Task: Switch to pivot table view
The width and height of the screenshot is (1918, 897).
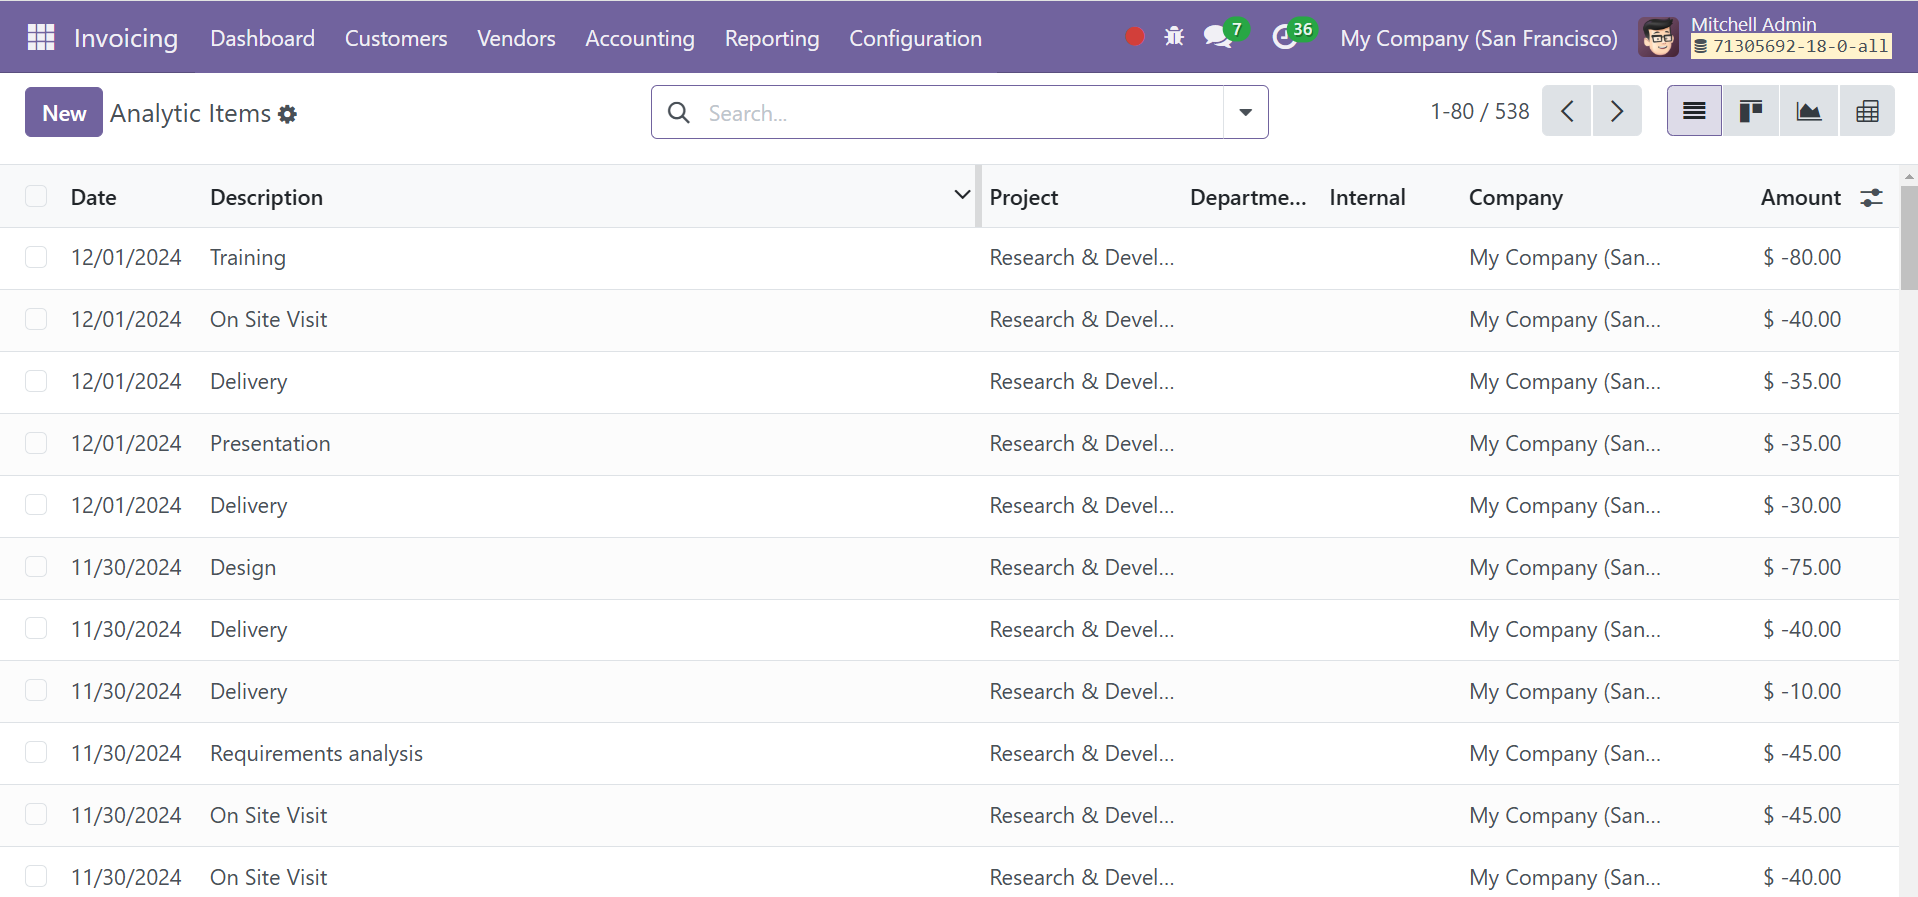Action: (1866, 111)
